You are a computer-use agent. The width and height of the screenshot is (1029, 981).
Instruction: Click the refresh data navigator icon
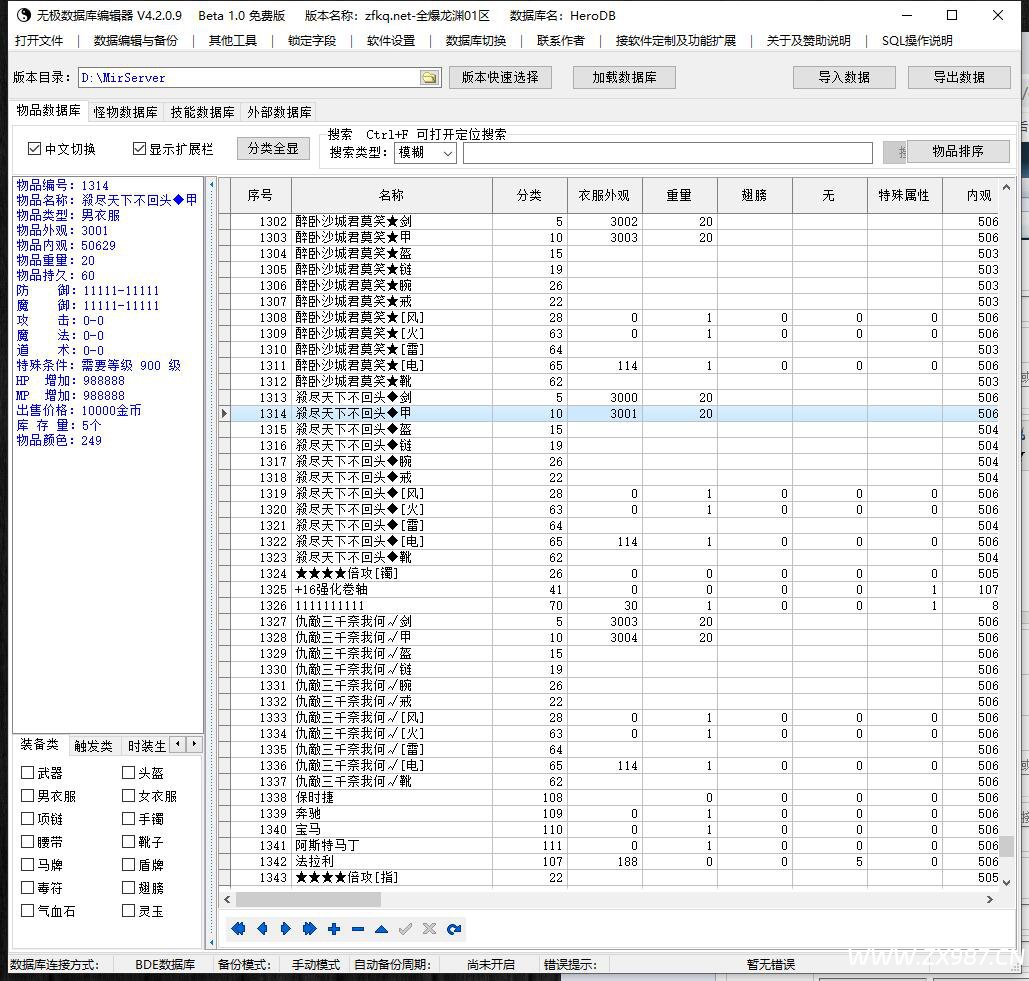pos(454,929)
